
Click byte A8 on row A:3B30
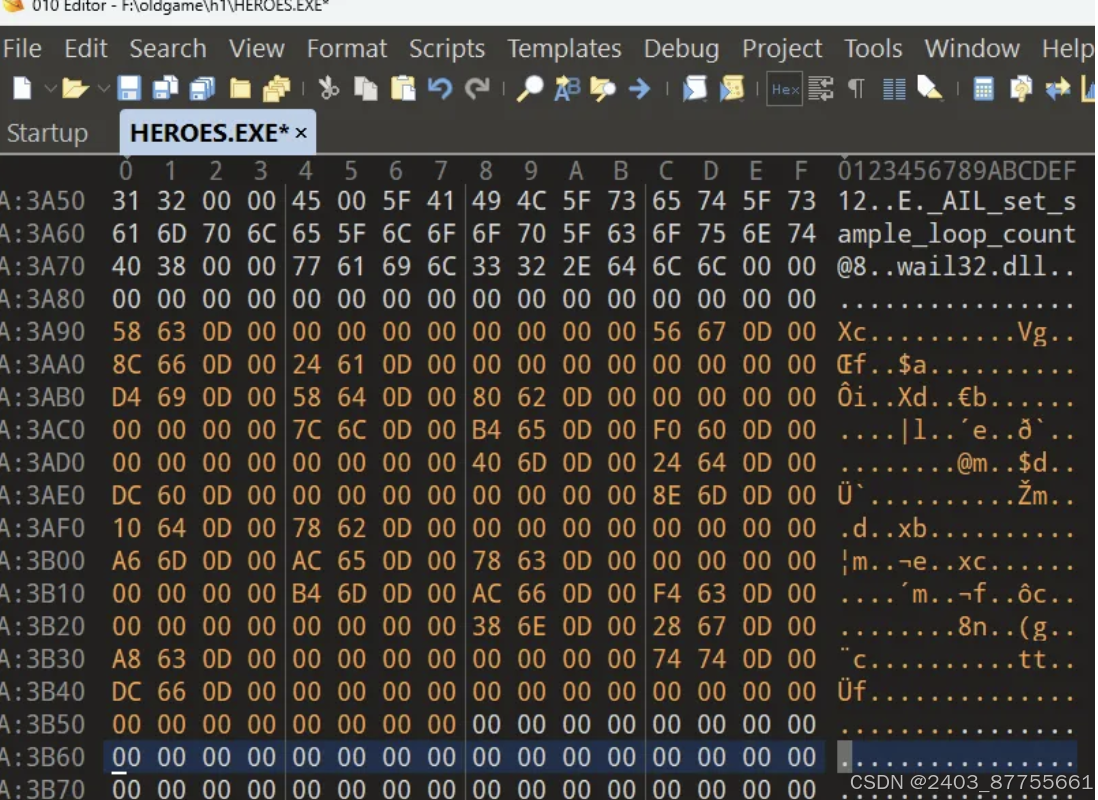126,658
